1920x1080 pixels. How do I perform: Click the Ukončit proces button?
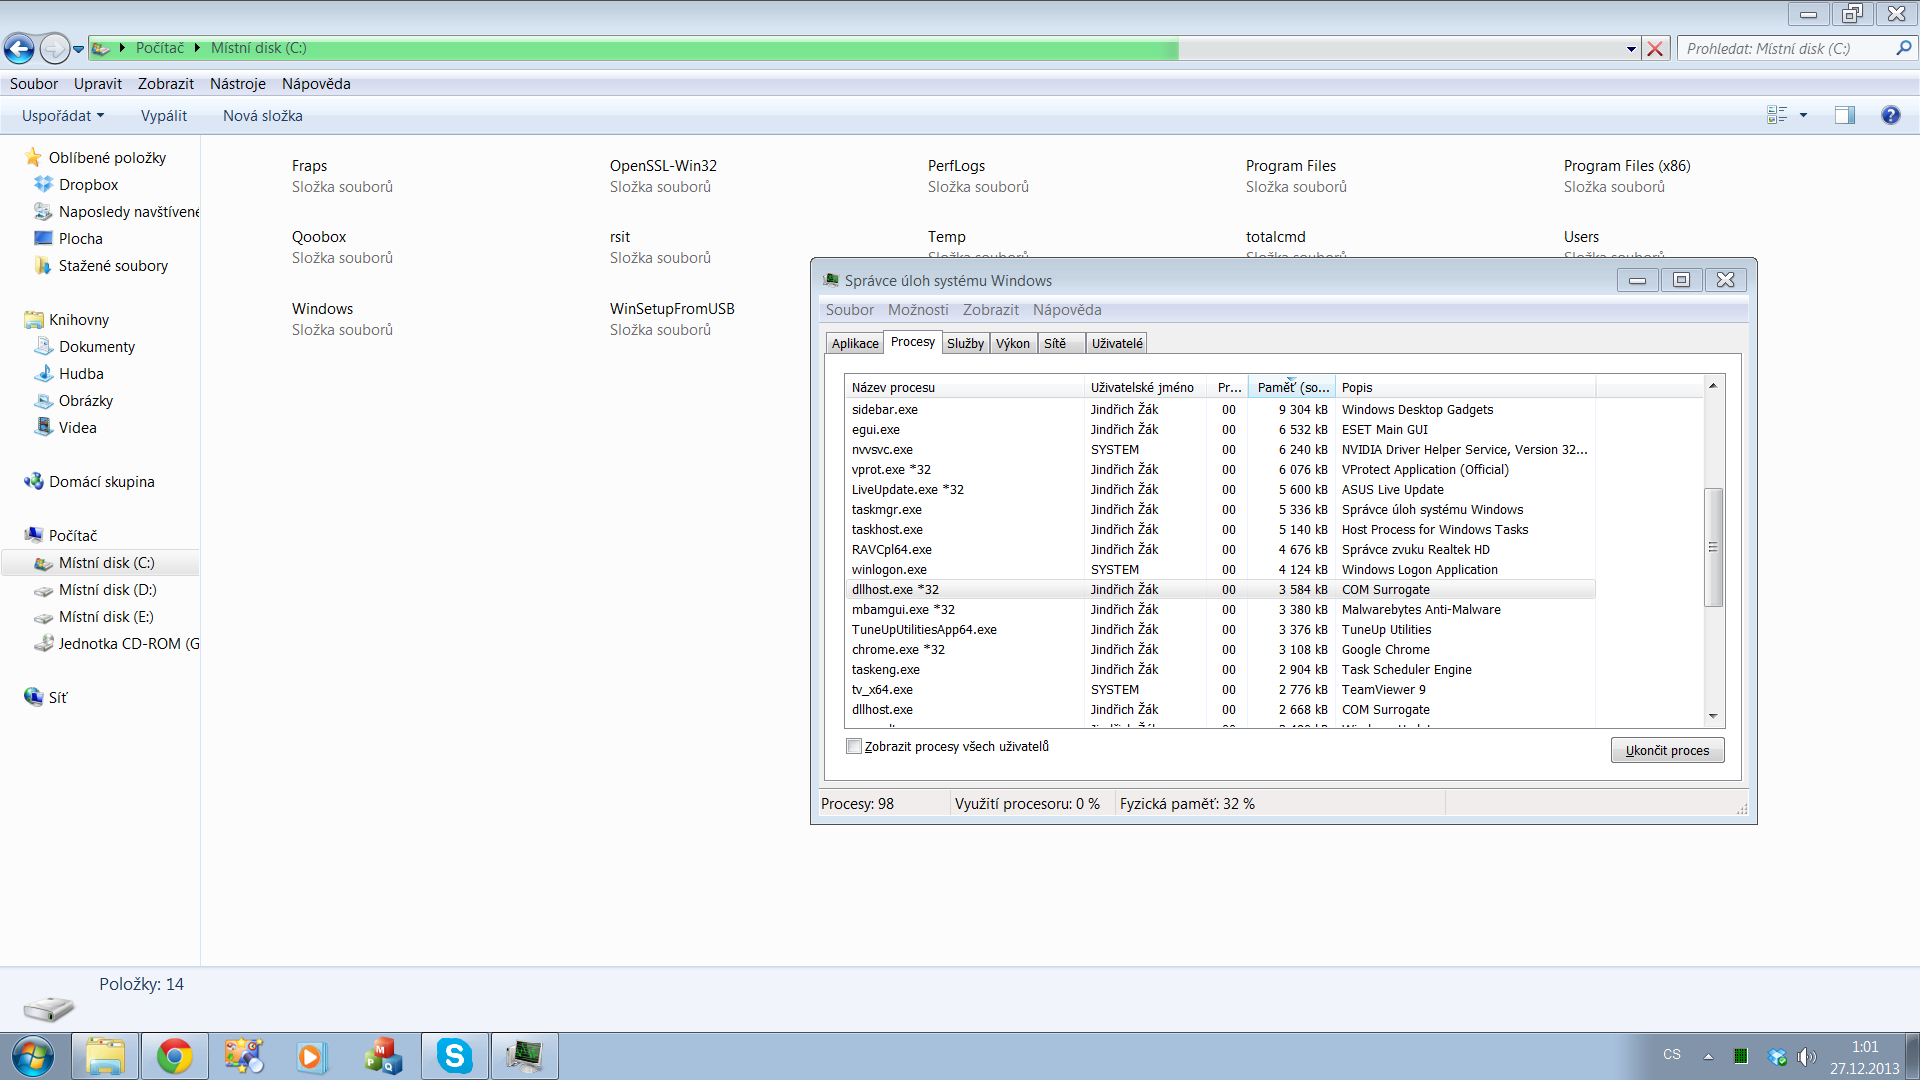pos(1667,750)
